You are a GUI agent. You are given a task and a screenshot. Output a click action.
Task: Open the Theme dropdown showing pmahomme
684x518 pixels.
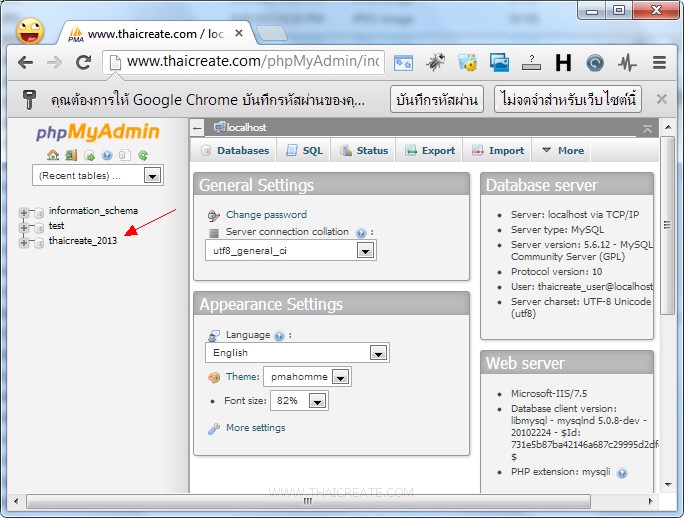308,377
